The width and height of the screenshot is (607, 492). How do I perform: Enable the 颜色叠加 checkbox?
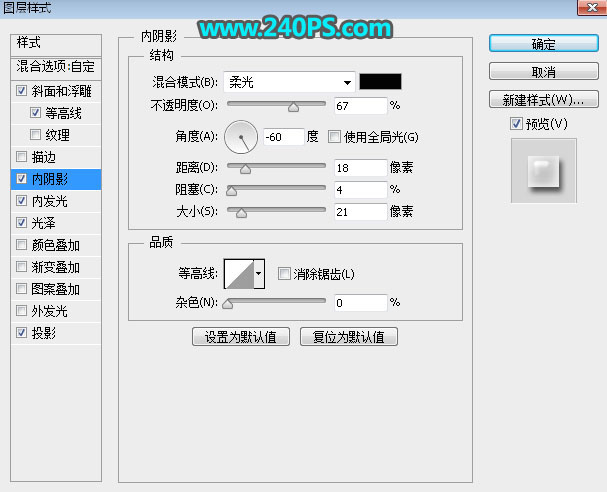[x=21, y=245]
